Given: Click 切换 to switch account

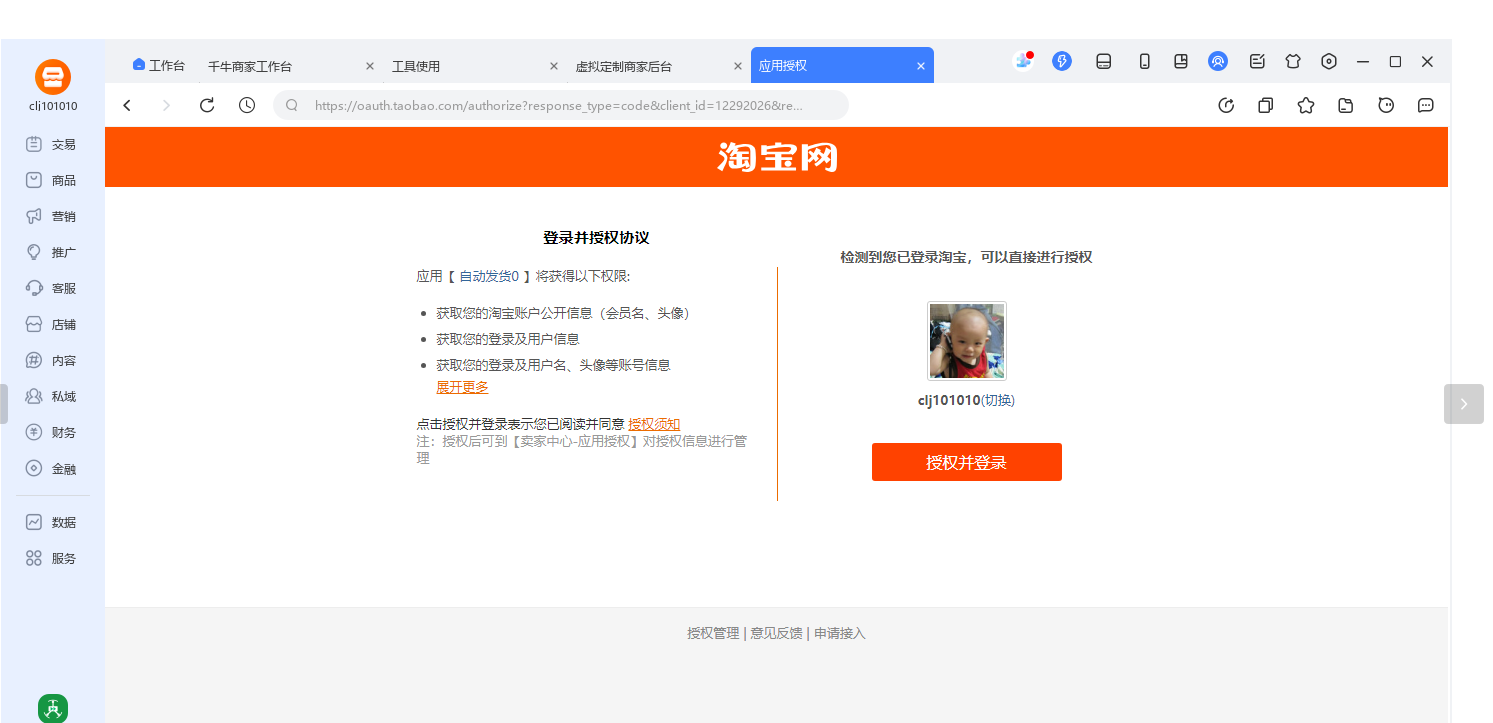Looking at the screenshot, I should click(998, 400).
